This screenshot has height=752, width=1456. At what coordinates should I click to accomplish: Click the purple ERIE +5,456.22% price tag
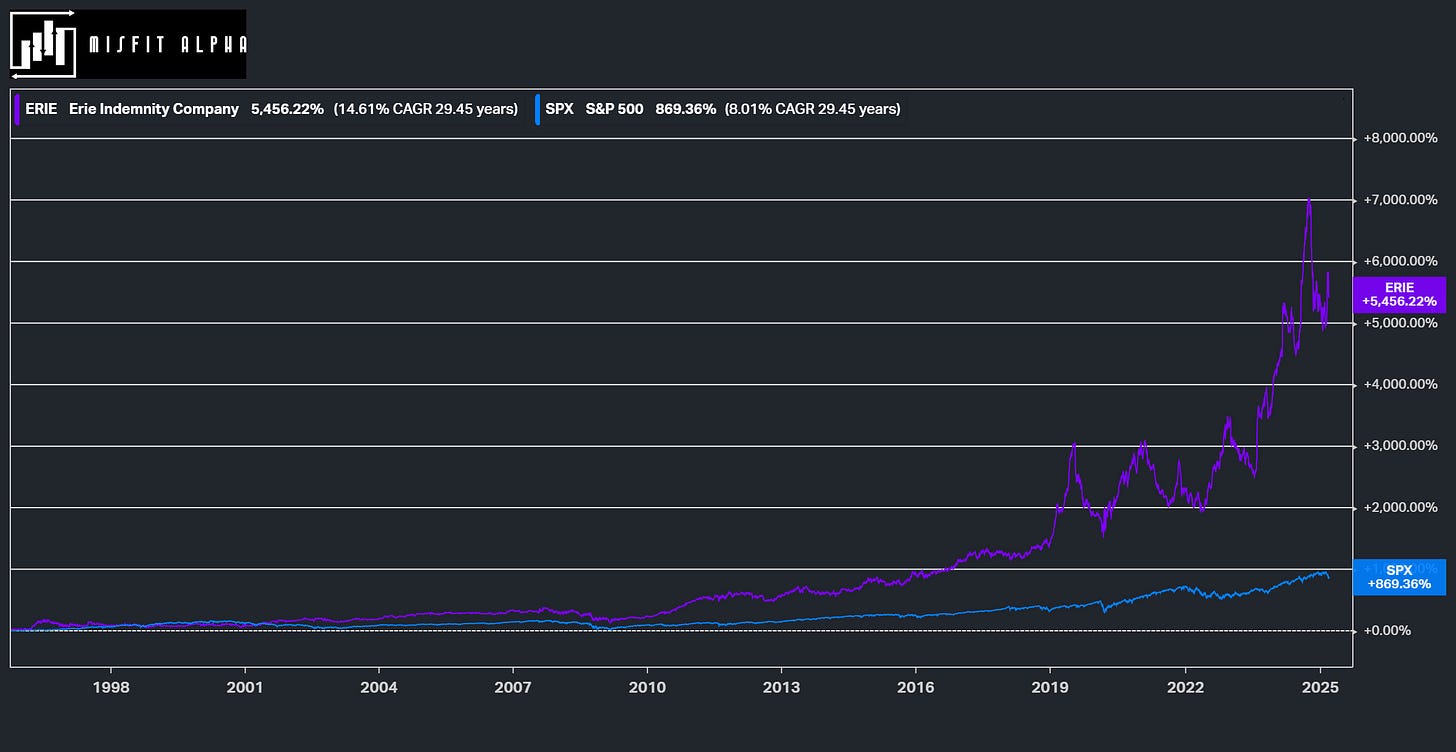(x=1399, y=295)
